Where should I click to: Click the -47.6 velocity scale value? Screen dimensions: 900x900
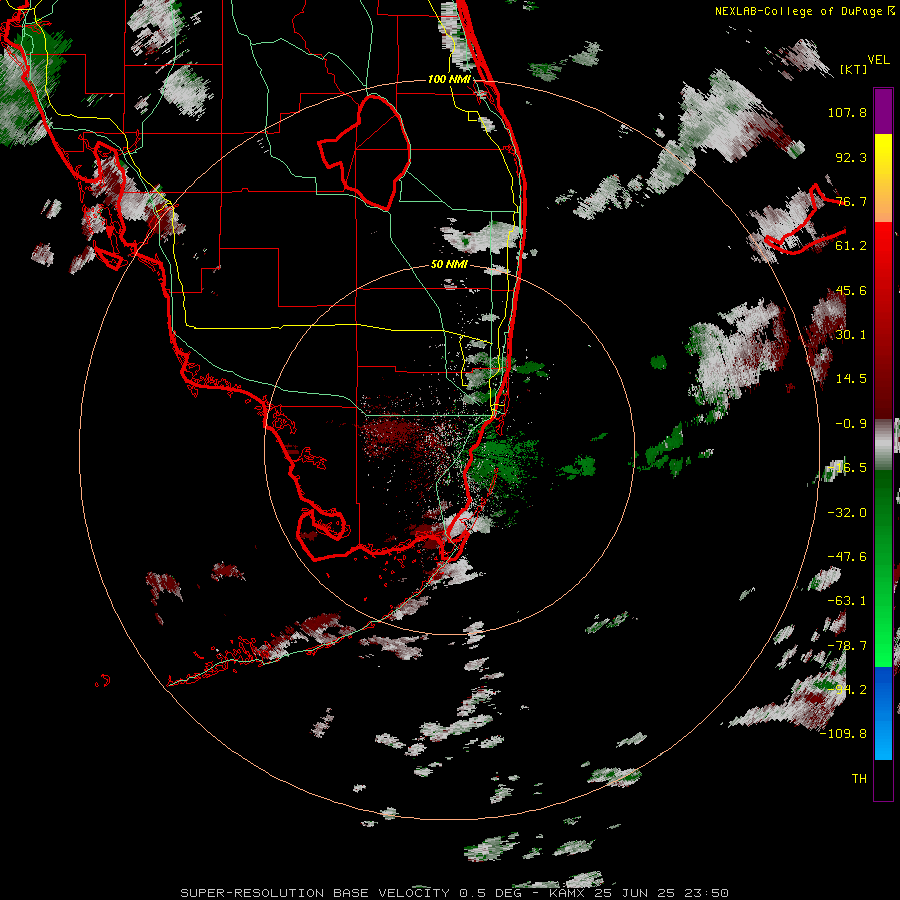[847, 557]
